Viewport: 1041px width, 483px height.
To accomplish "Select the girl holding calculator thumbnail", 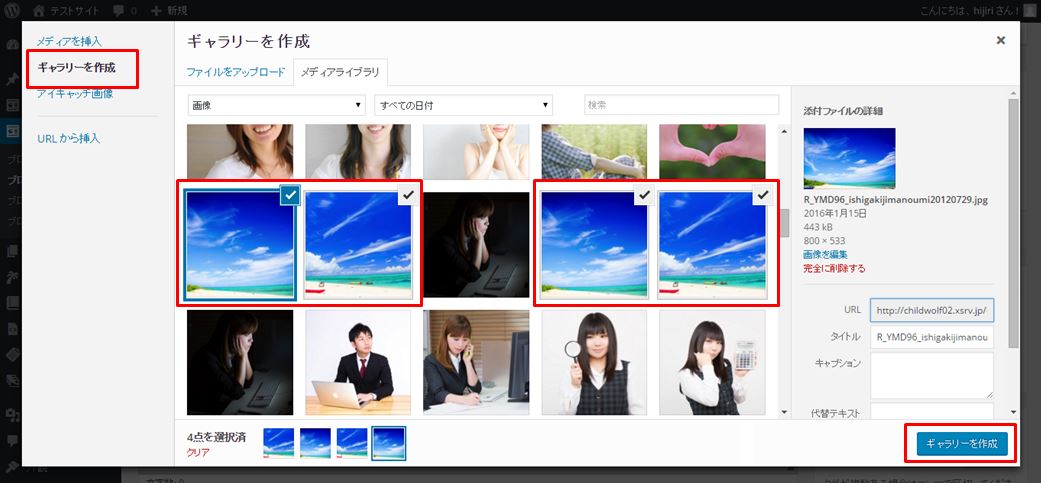I will click(x=712, y=362).
